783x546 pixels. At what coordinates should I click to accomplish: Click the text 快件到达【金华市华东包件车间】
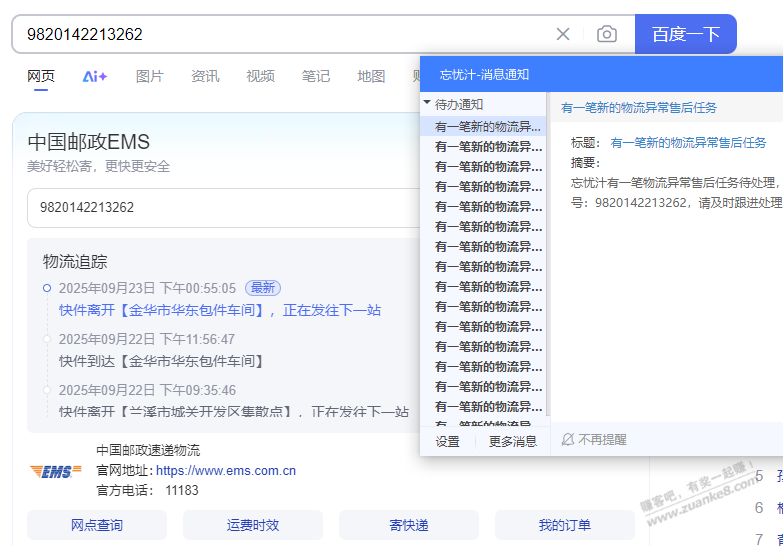coord(161,361)
